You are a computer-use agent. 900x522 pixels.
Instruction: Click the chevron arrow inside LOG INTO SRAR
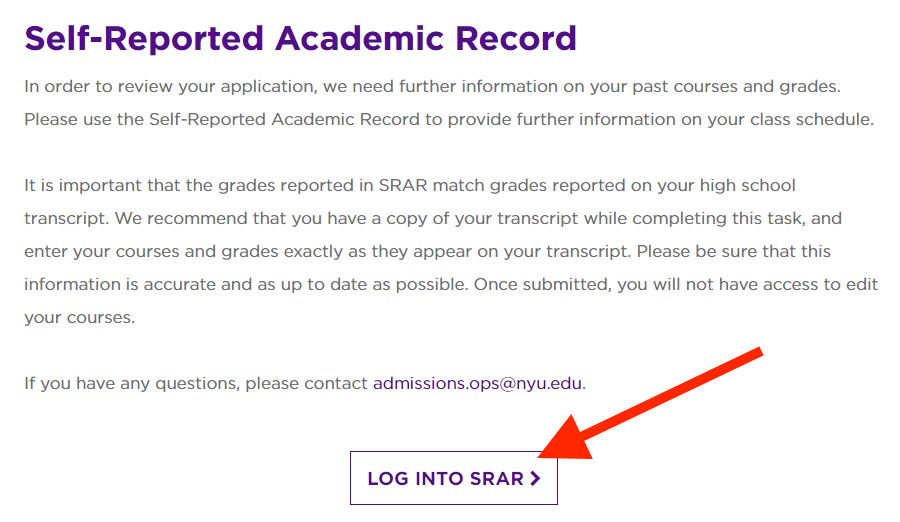coord(535,478)
